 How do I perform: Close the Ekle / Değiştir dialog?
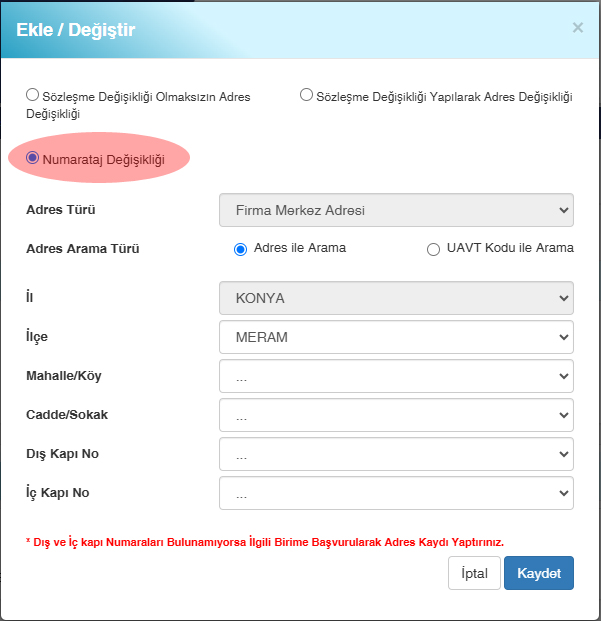577,28
